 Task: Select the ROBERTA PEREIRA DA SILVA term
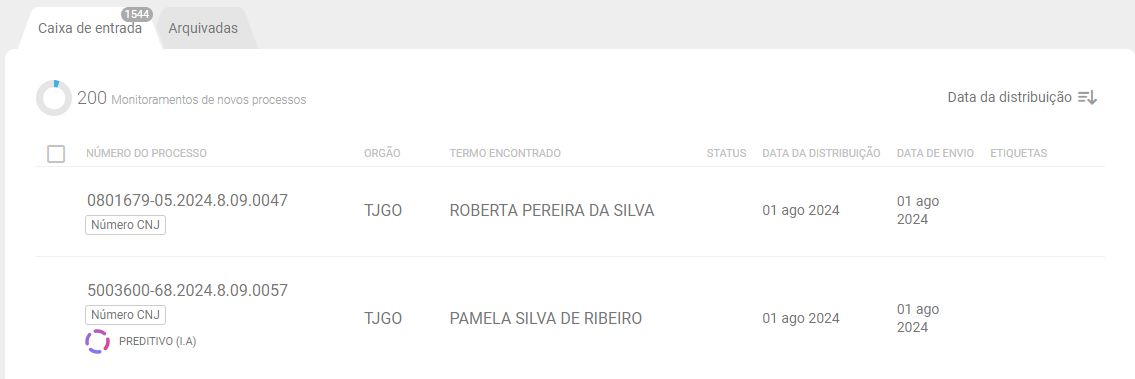pyautogui.click(x=552, y=210)
